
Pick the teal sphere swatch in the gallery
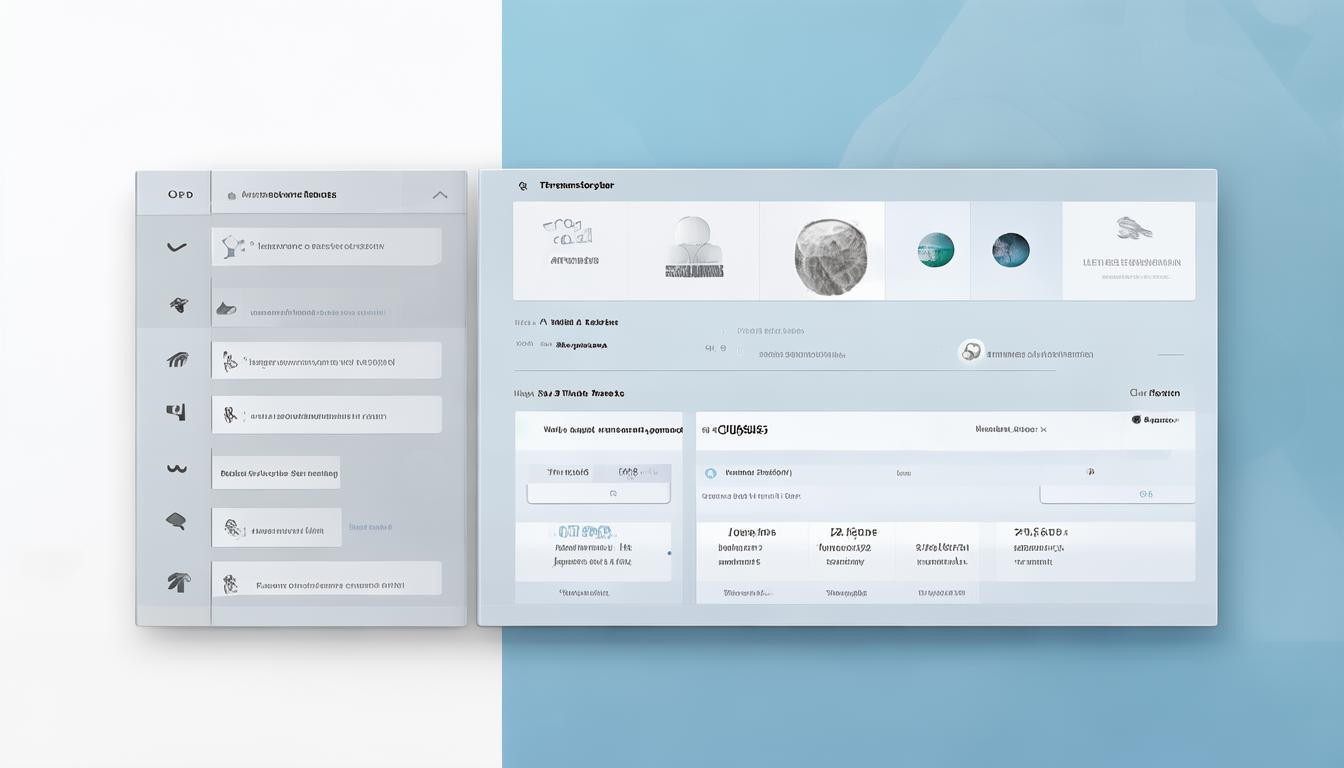coord(936,250)
